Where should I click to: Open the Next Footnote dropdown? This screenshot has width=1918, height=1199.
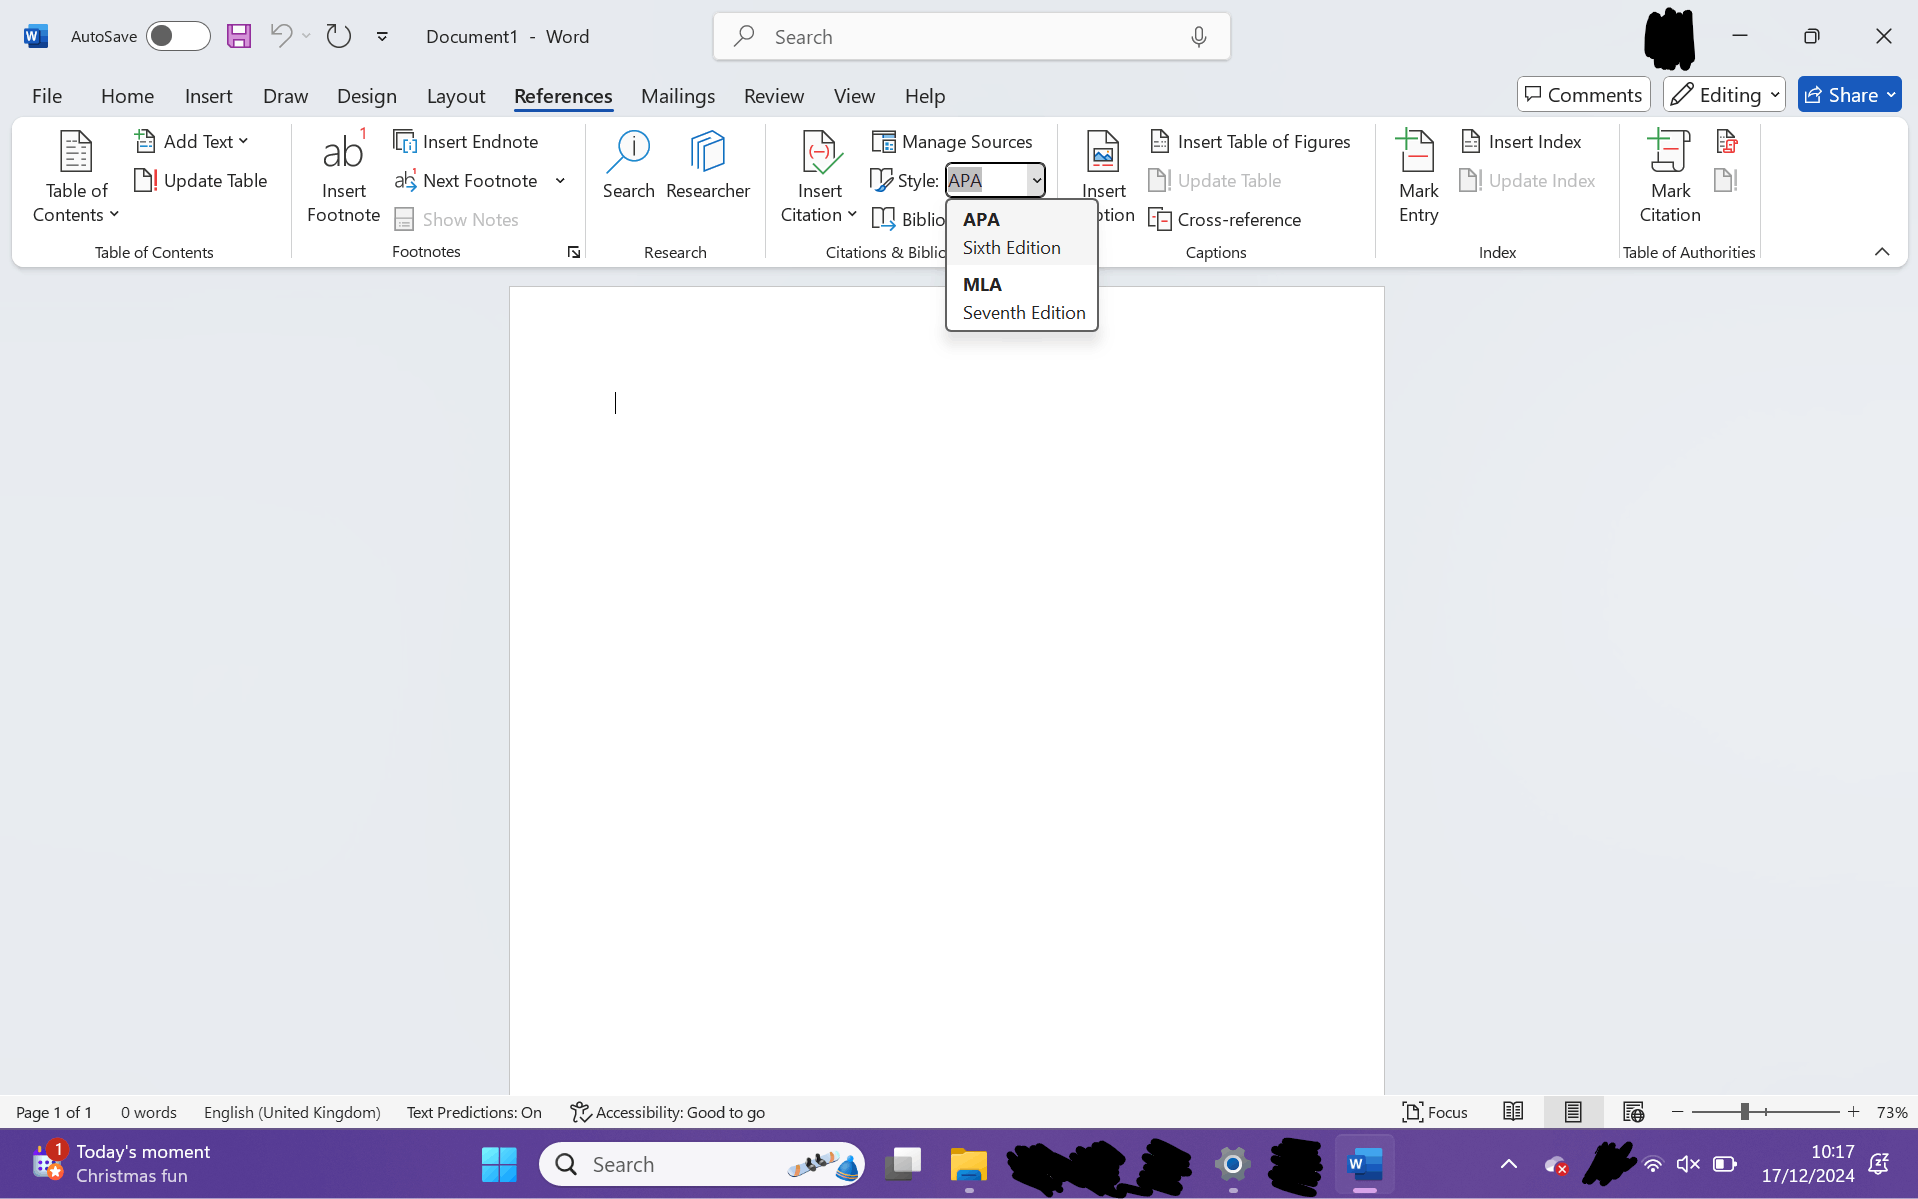click(561, 180)
